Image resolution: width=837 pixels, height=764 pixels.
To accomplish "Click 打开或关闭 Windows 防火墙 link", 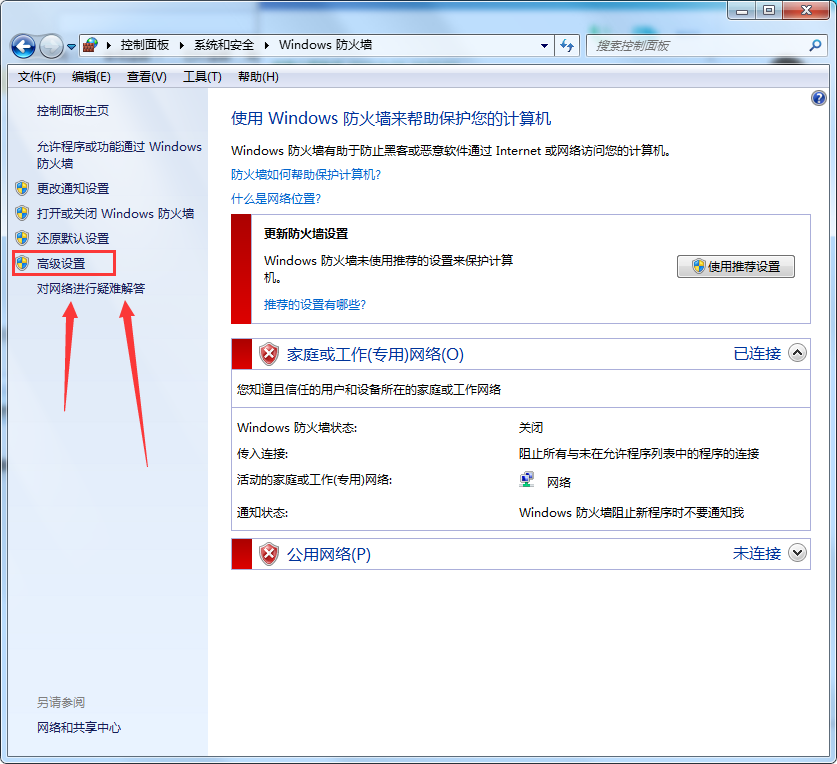I will [x=115, y=213].
